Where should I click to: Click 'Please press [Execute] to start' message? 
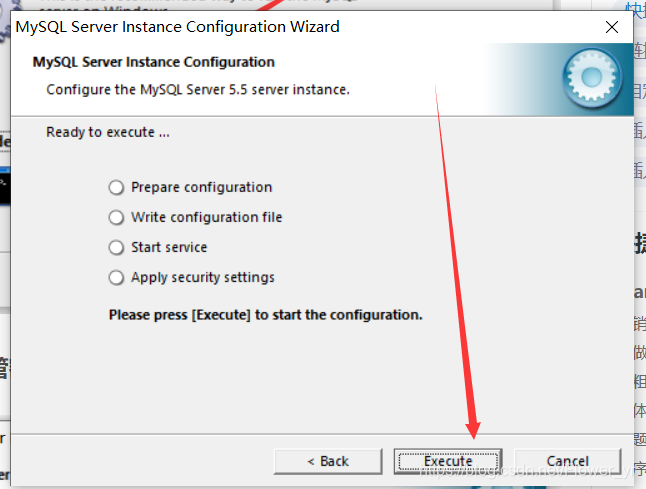click(266, 315)
